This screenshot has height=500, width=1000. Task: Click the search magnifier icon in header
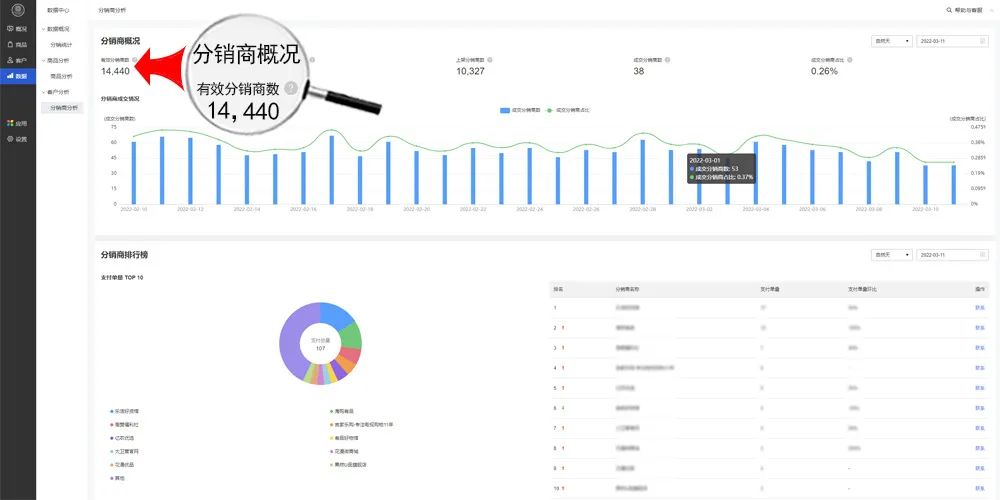click(949, 10)
